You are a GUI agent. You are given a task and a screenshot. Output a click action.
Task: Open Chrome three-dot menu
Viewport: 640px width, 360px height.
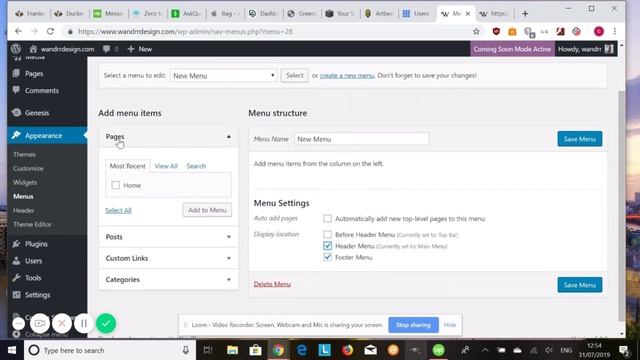615,31
